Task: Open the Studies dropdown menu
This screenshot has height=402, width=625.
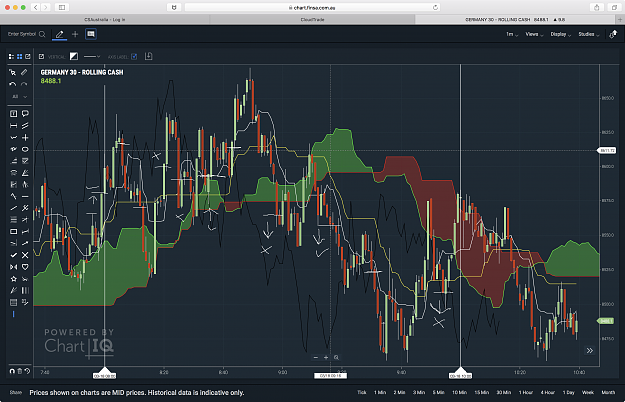Action: click(x=589, y=34)
